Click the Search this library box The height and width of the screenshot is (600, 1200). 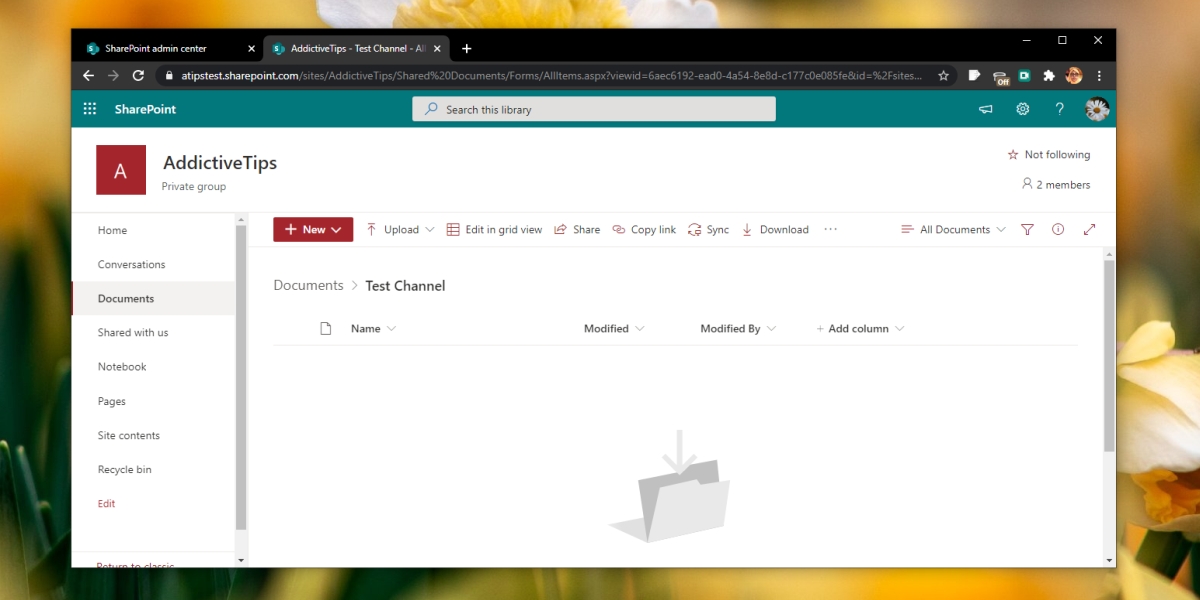594,109
